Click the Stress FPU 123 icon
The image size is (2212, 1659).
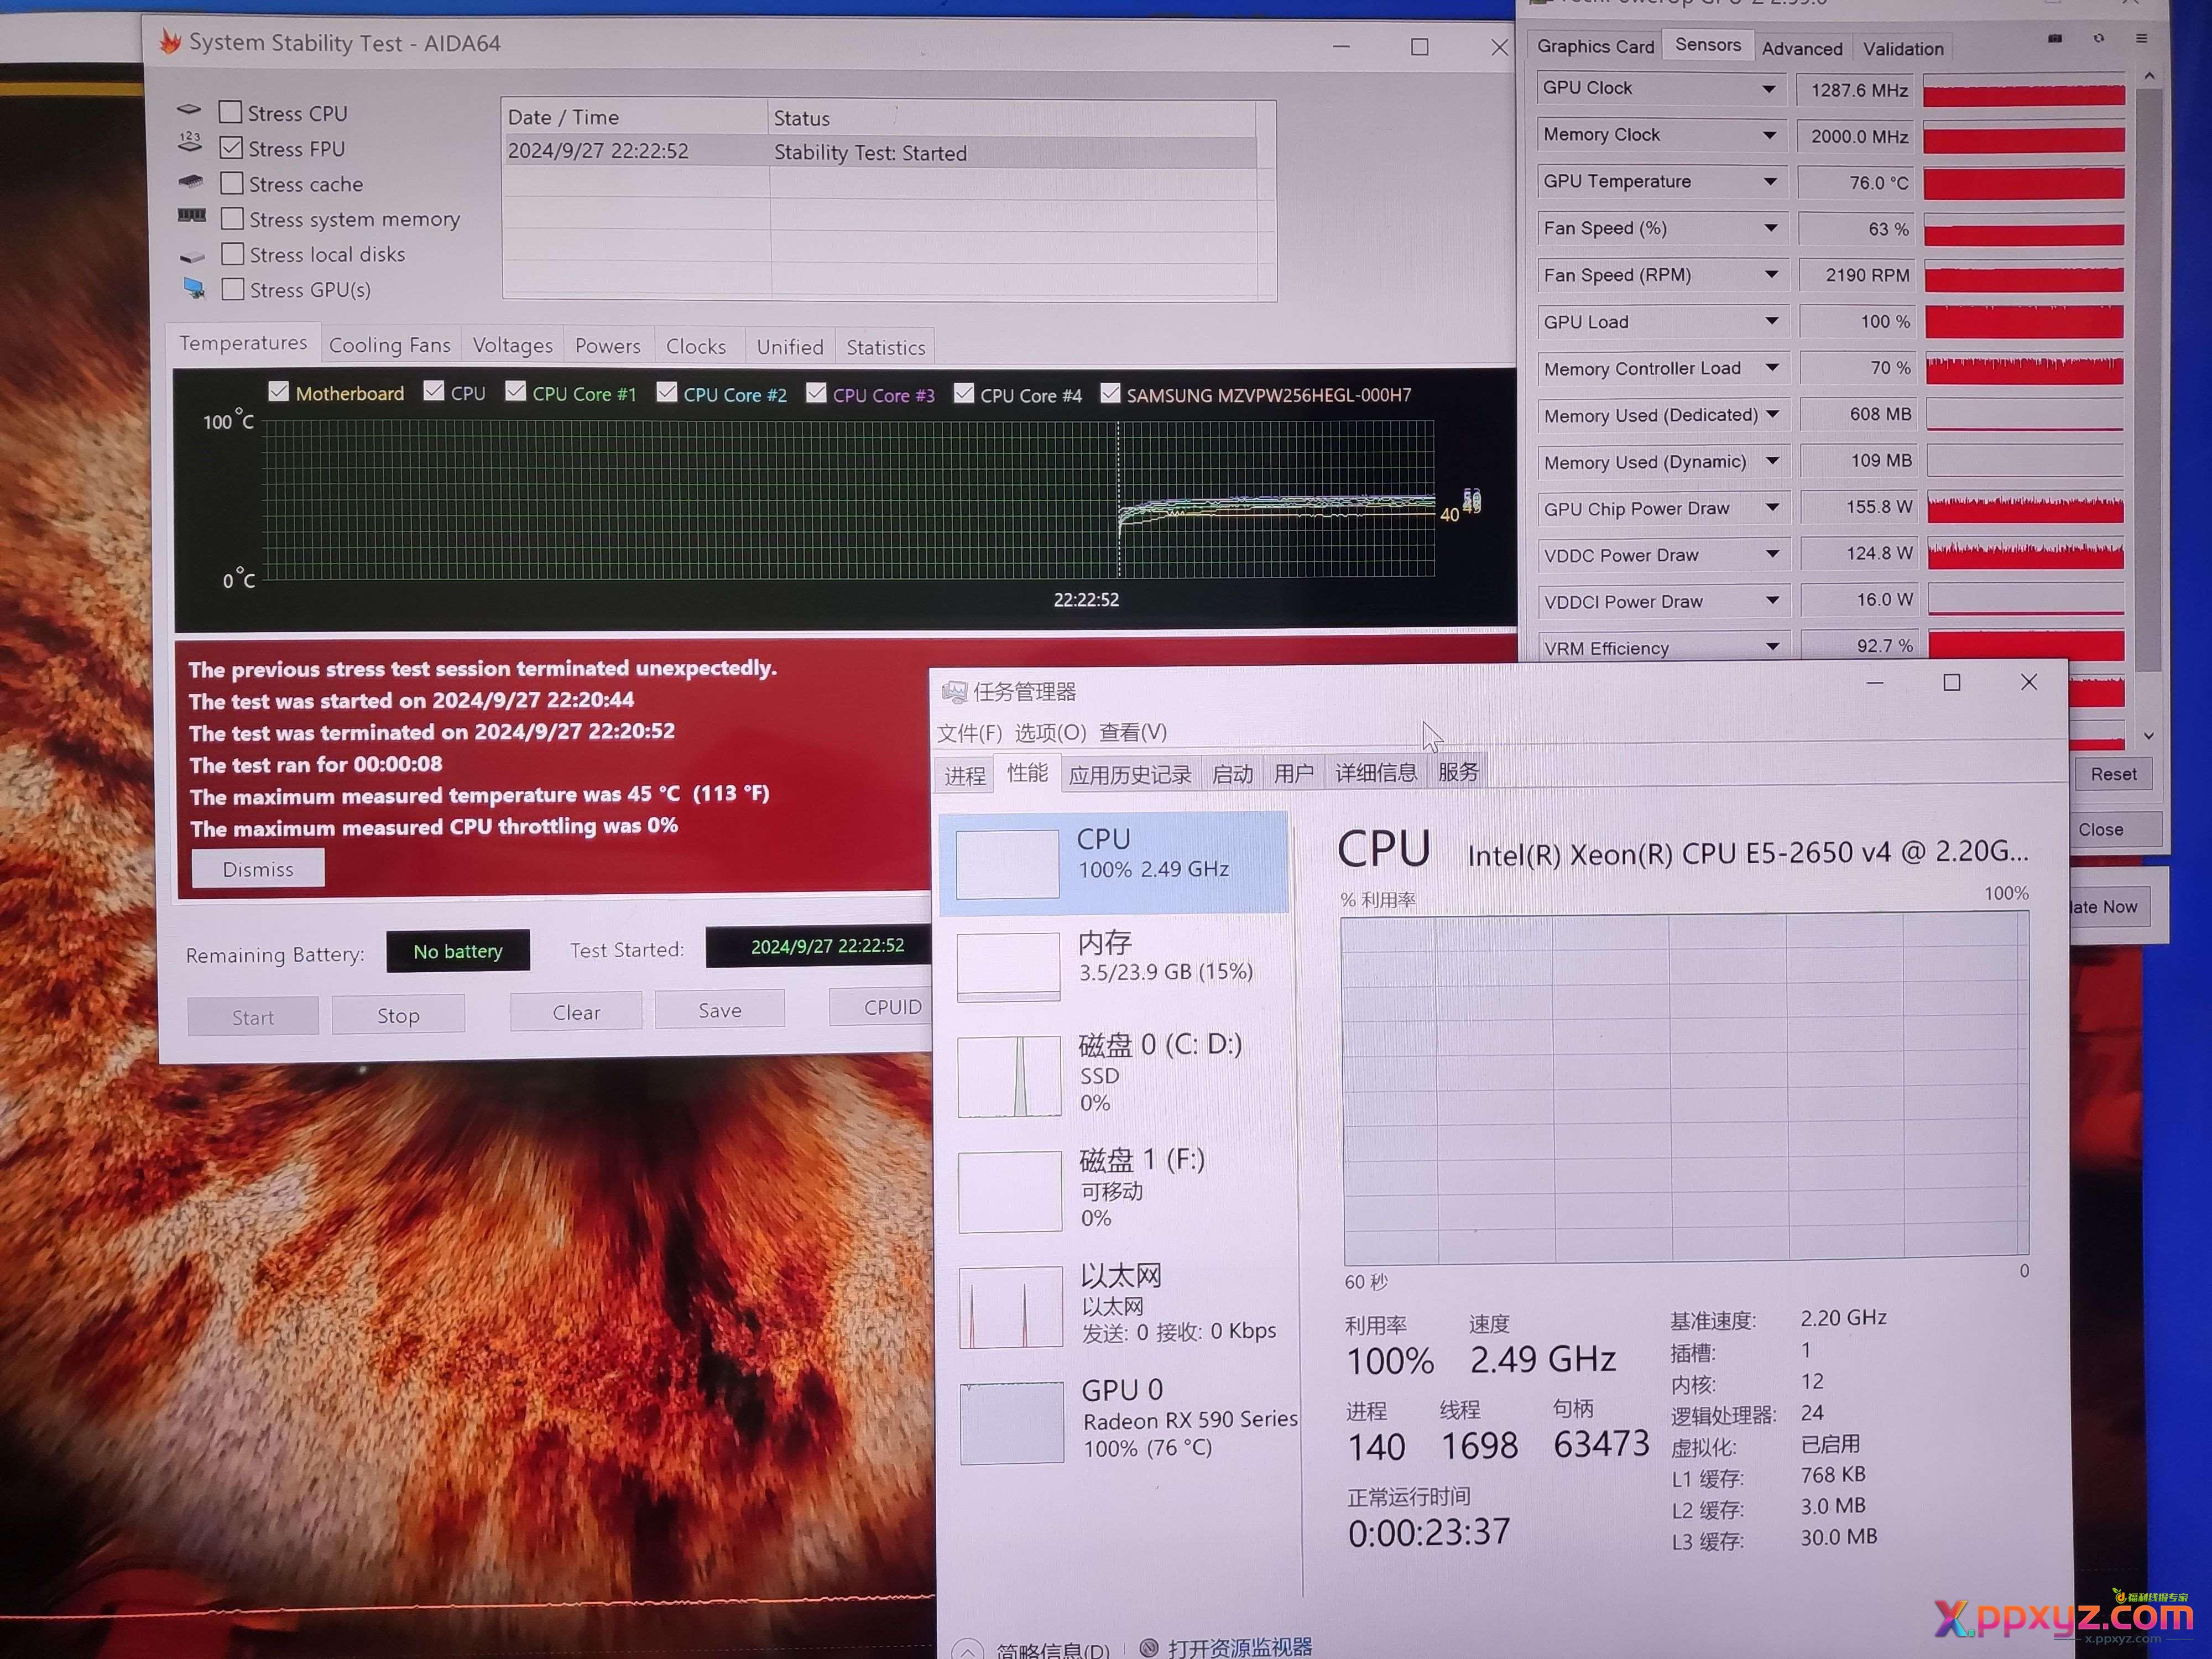[190, 143]
